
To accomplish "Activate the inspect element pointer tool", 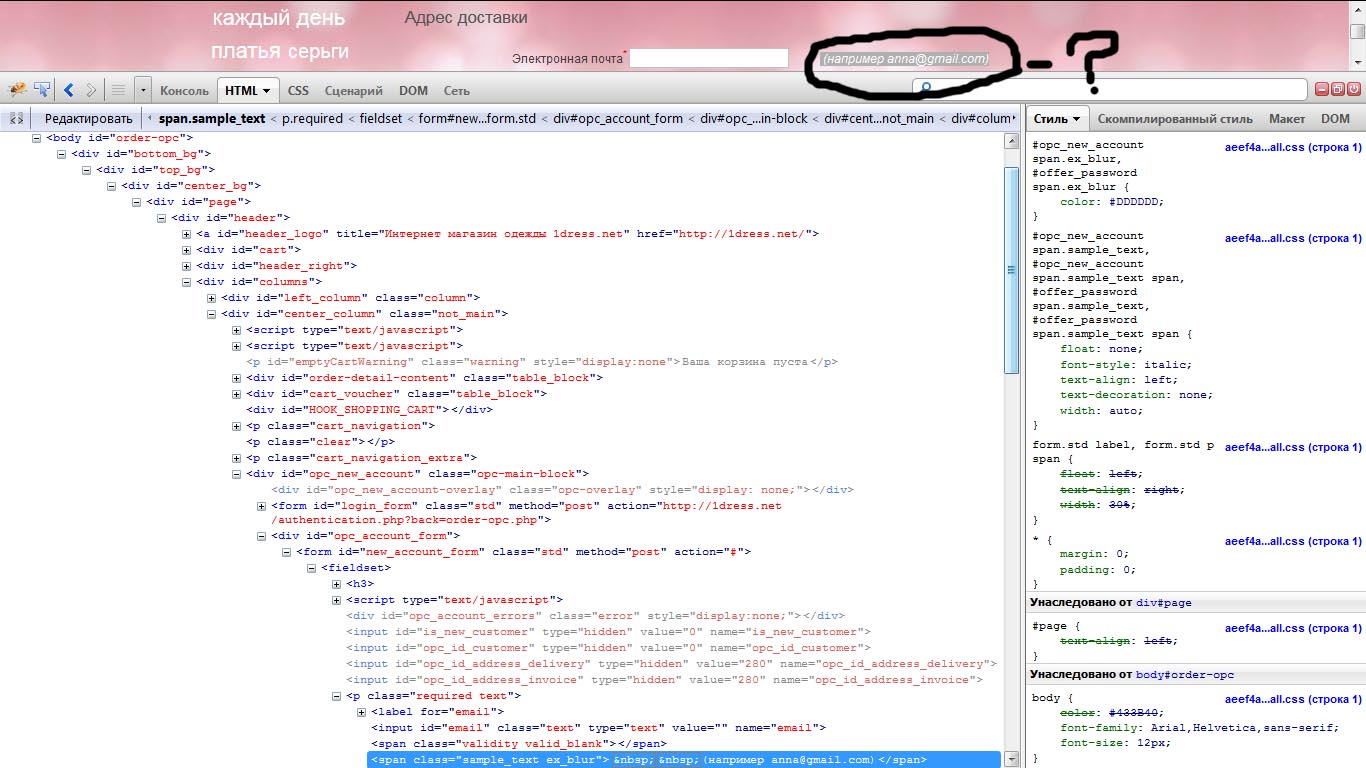I will tap(42, 90).
